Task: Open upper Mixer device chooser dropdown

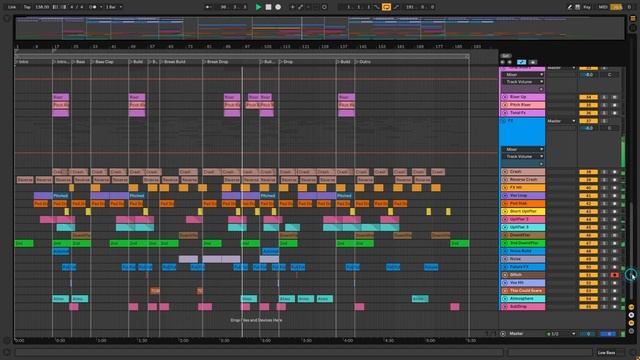Action: (x=523, y=75)
